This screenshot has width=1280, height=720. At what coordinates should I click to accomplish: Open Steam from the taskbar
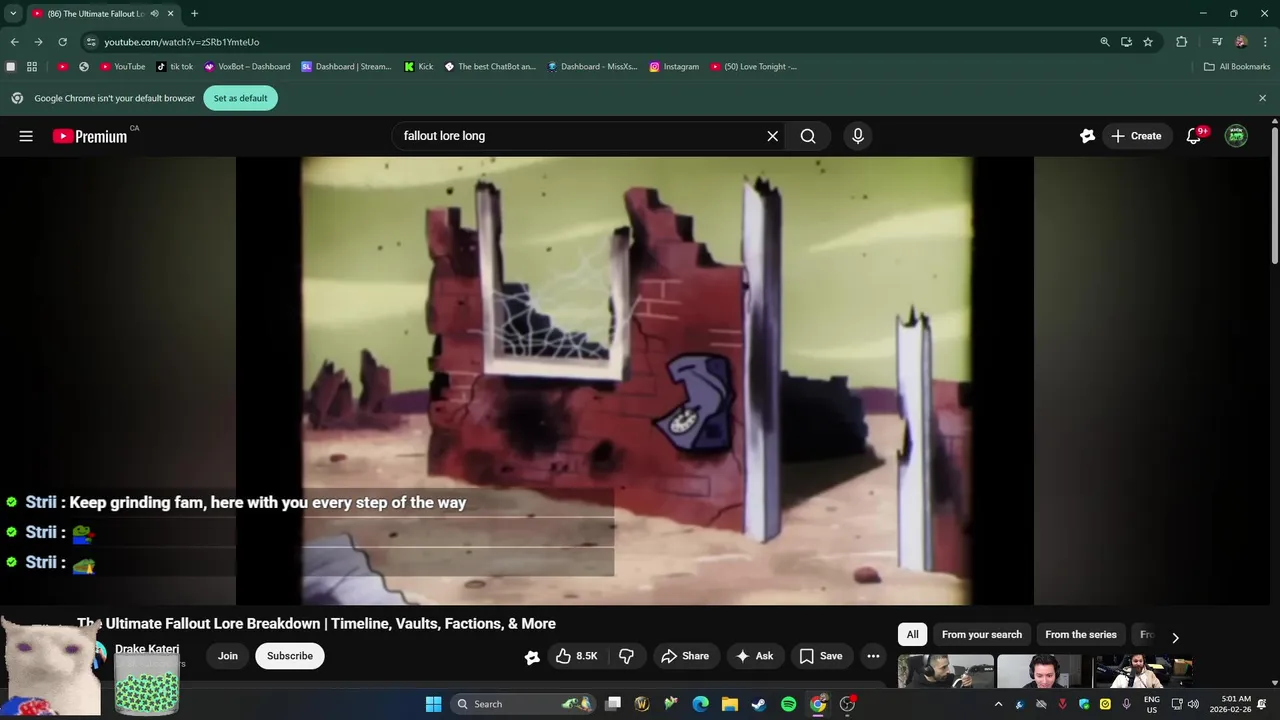(x=759, y=704)
